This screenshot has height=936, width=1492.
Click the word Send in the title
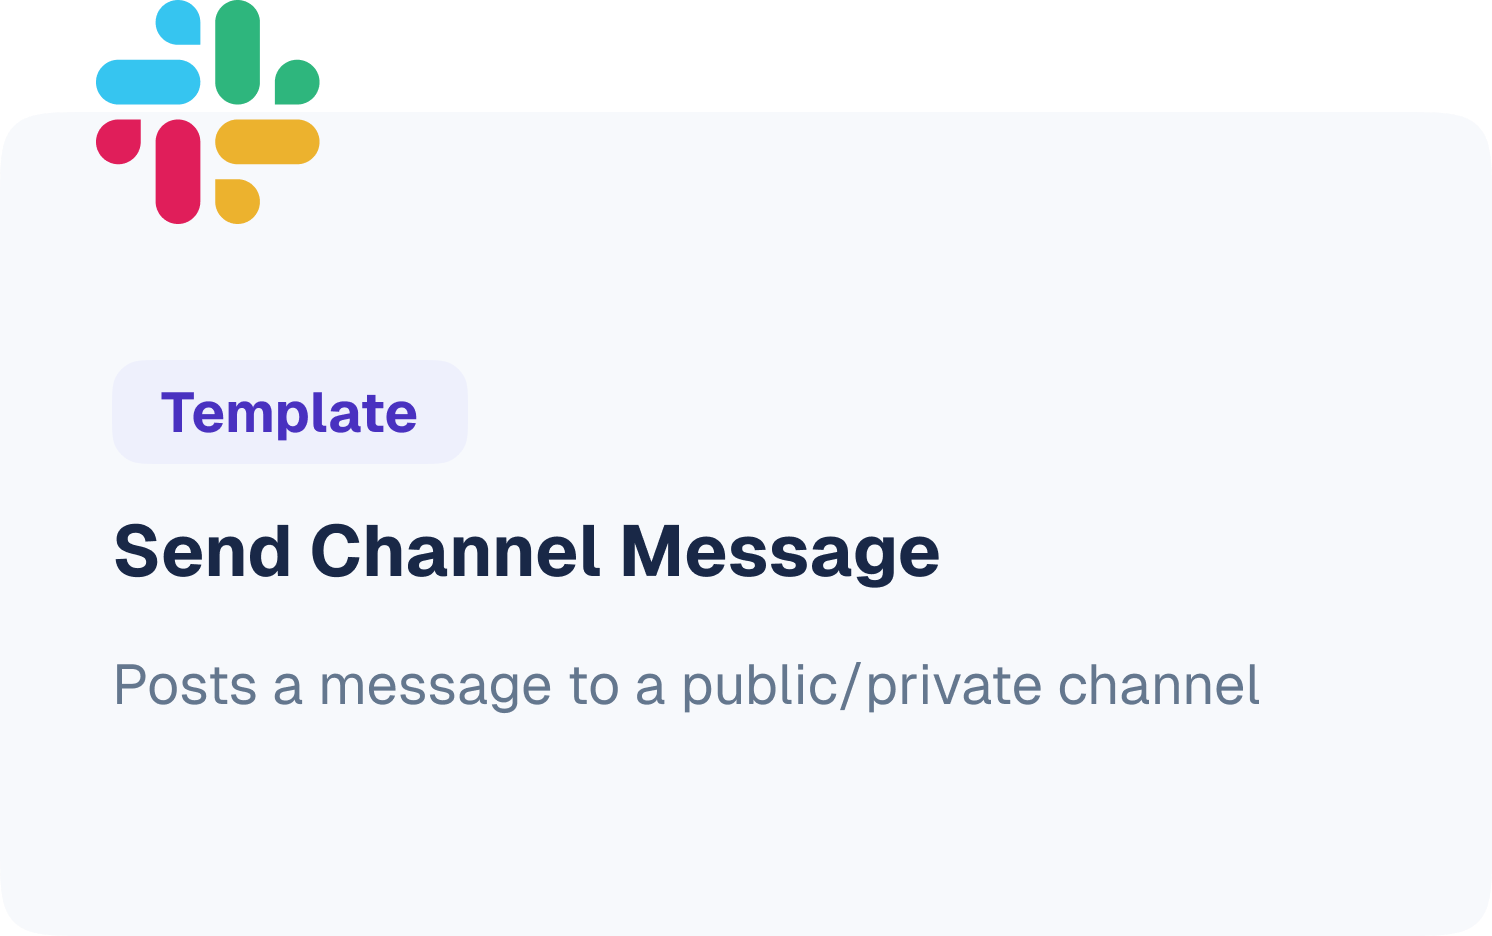pyautogui.click(x=203, y=550)
